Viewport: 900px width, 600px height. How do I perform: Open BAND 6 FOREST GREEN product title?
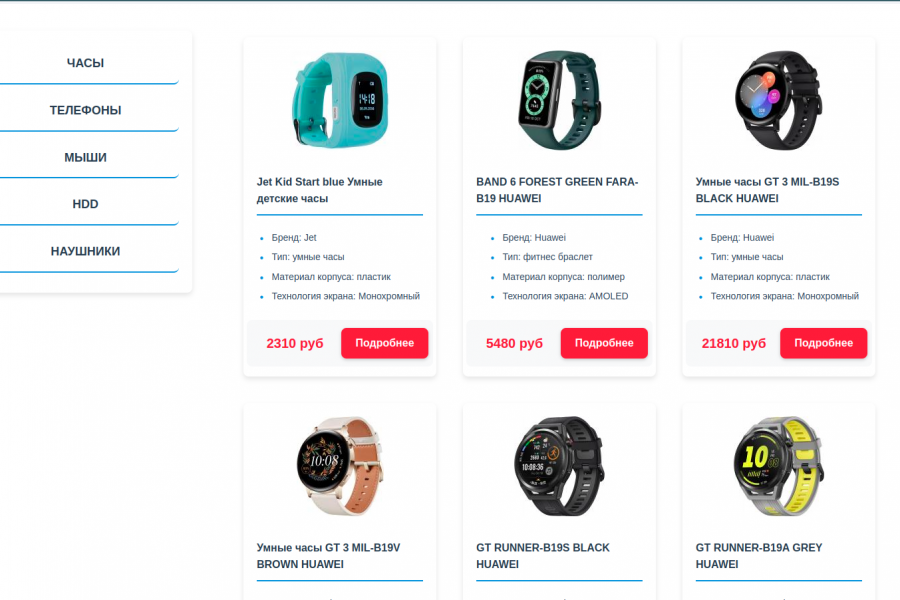coord(557,190)
